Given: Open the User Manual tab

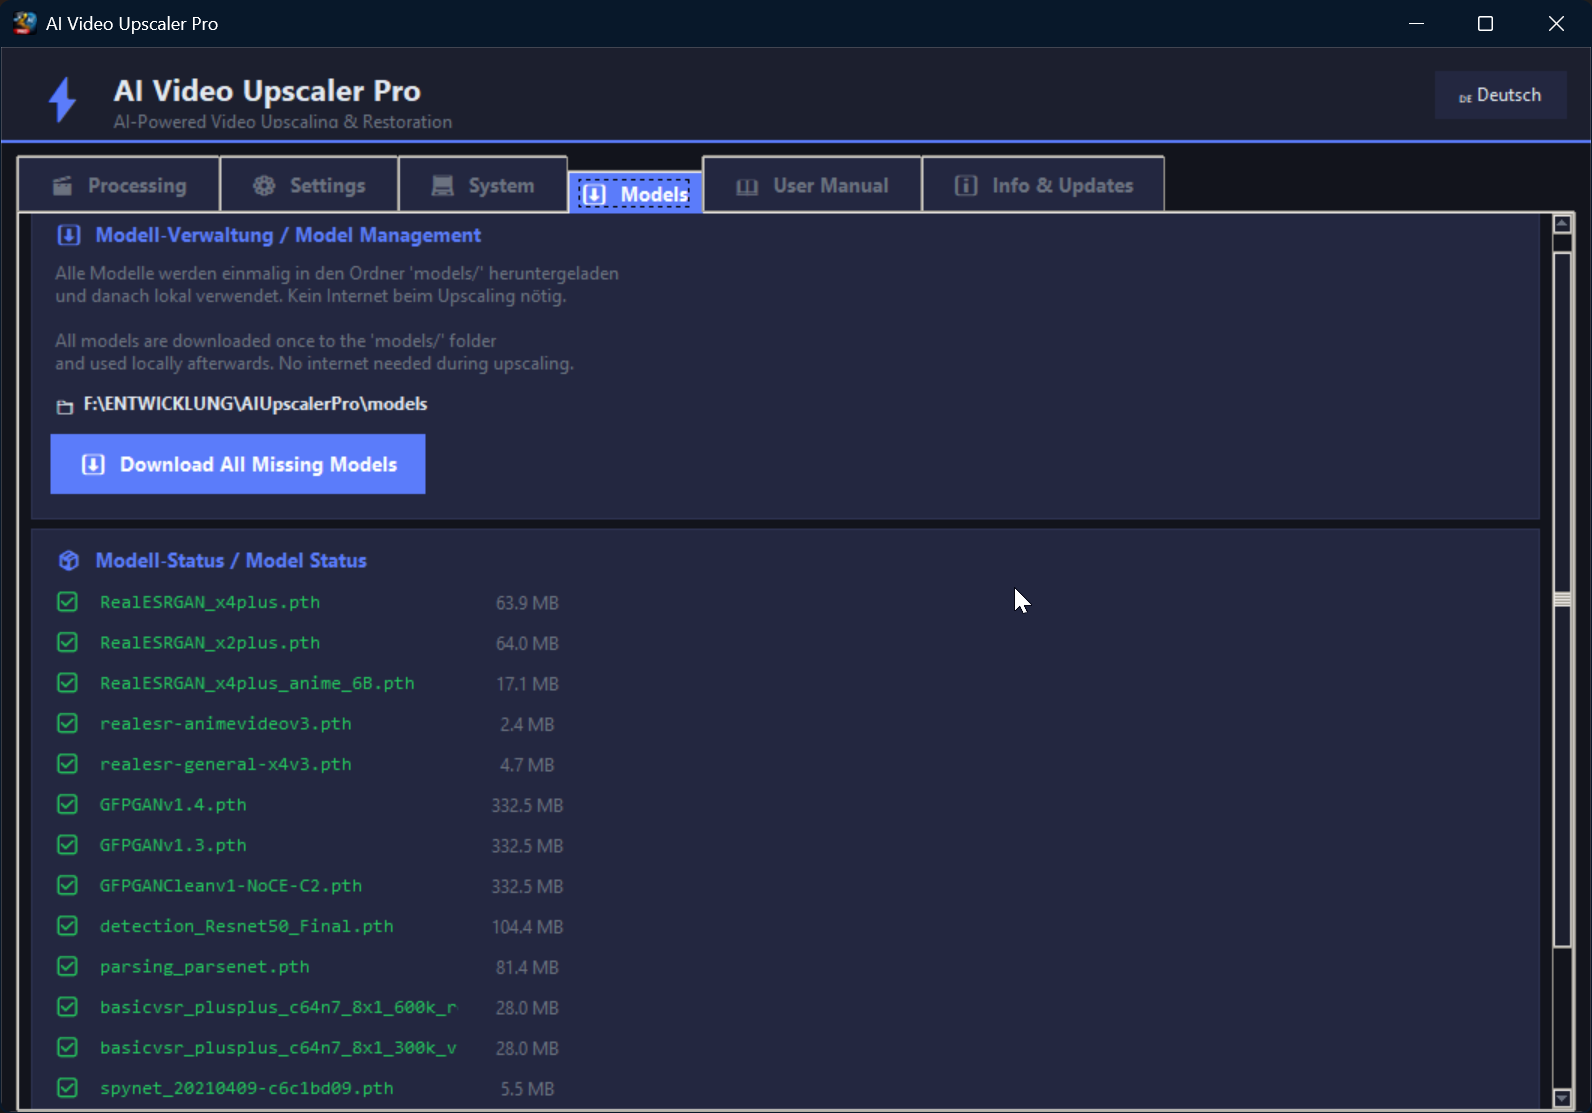Looking at the screenshot, I should [x=812, y=185].
